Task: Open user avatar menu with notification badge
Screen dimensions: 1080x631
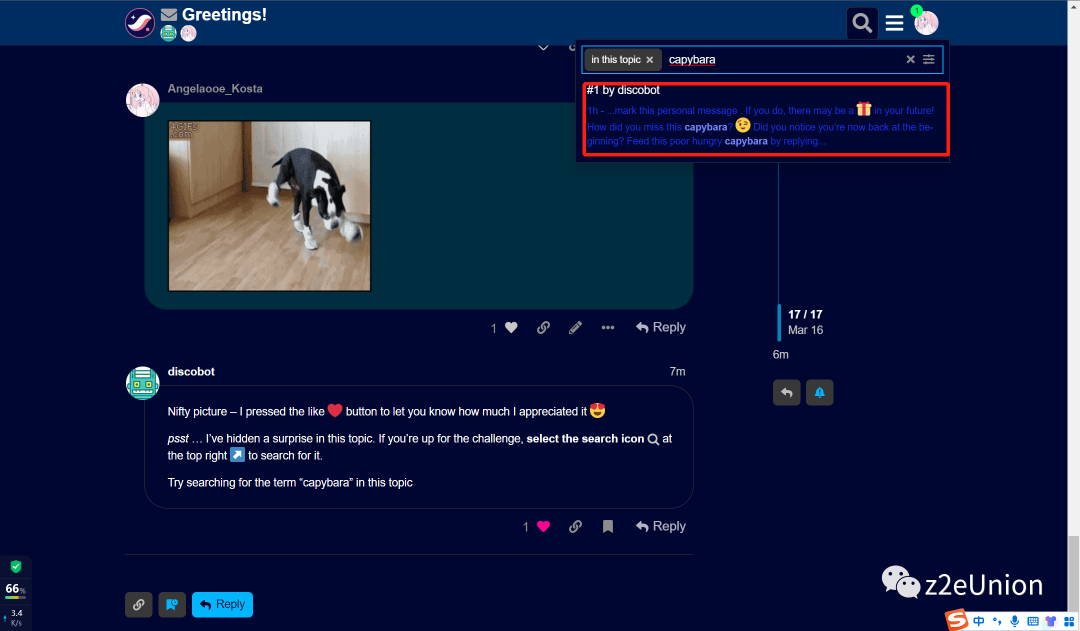Action: [926, 23]
